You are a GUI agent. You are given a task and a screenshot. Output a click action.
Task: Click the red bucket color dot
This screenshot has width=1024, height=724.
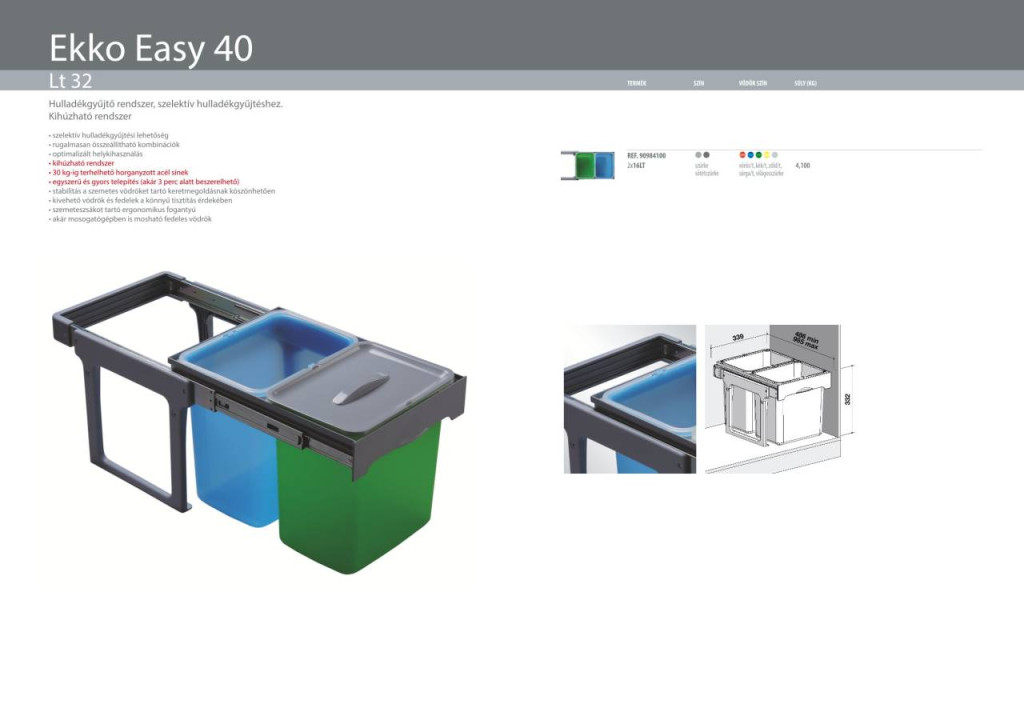(x=742, y=155)
